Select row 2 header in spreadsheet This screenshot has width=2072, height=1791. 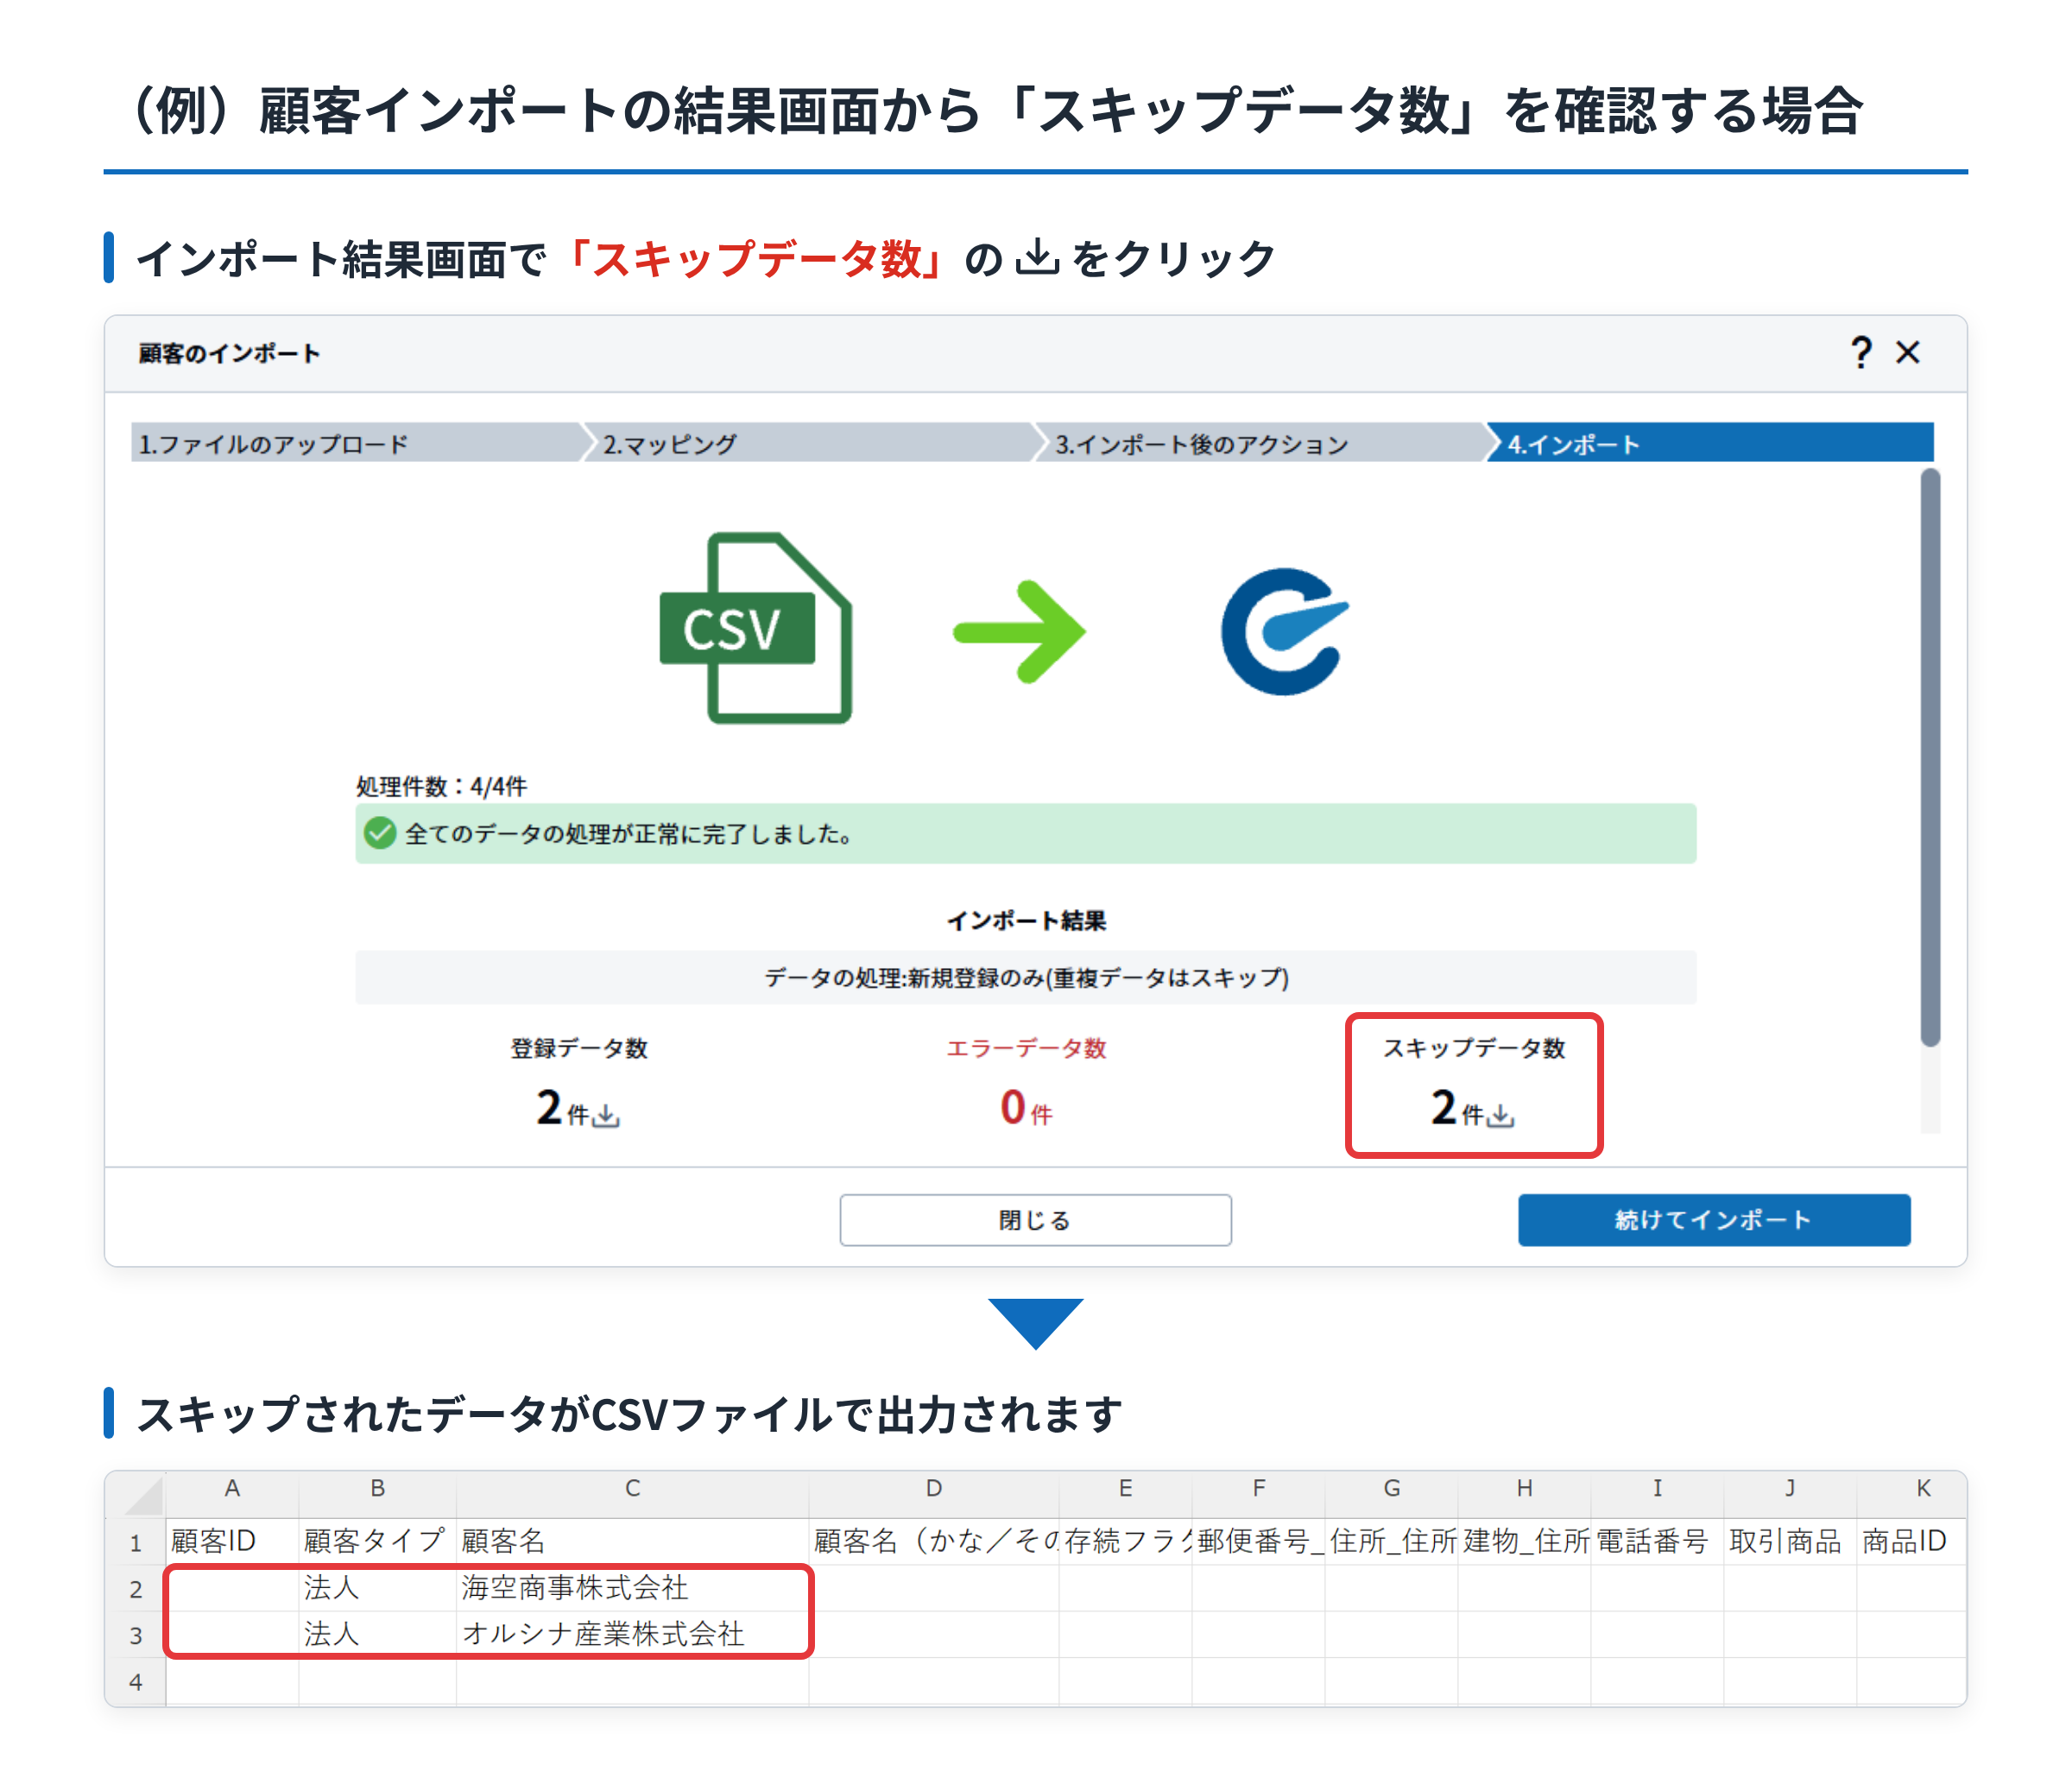[135, 1588]
